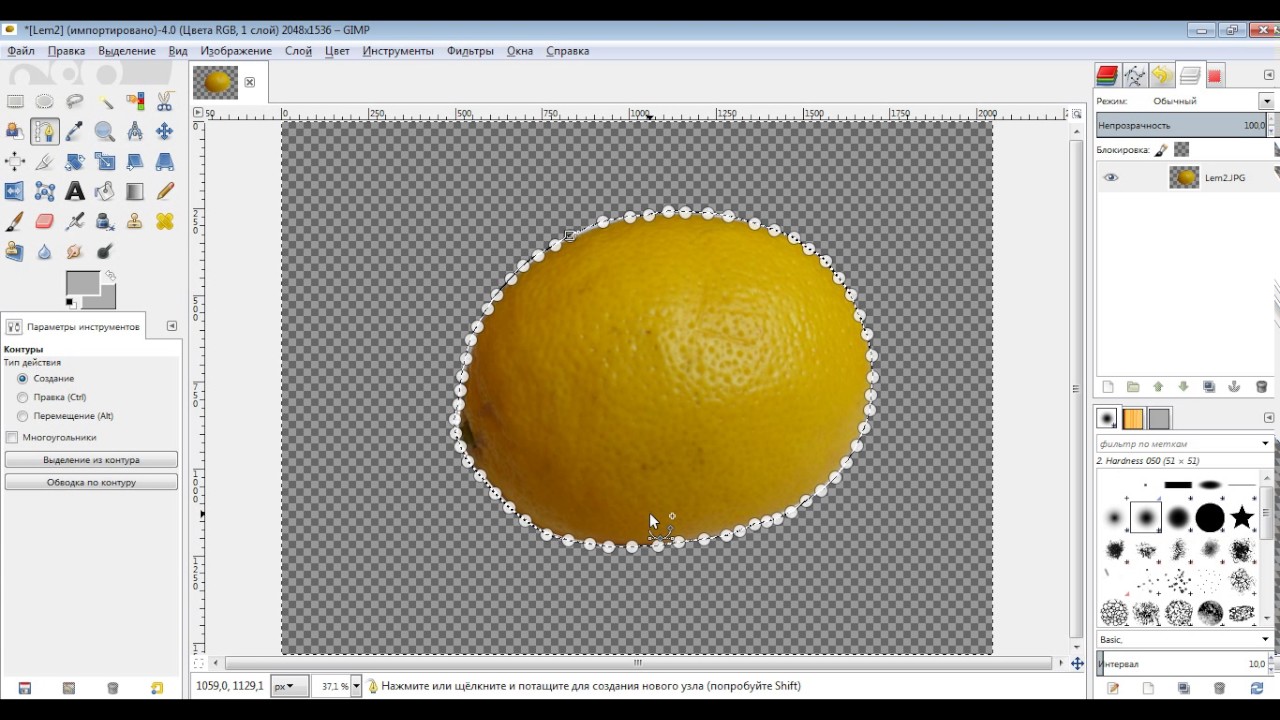The height and width of the screenshot is (720, 1280).
Task: Open the 37,1 % zoom dropdown
Action: 354,686
